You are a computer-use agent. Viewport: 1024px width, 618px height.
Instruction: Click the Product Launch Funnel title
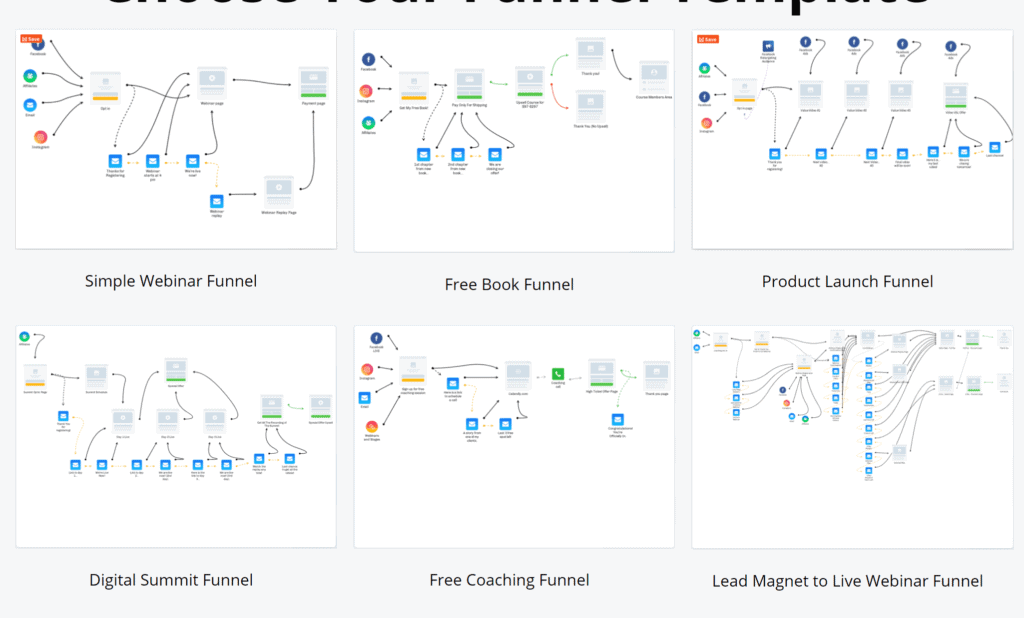(848, 282)
